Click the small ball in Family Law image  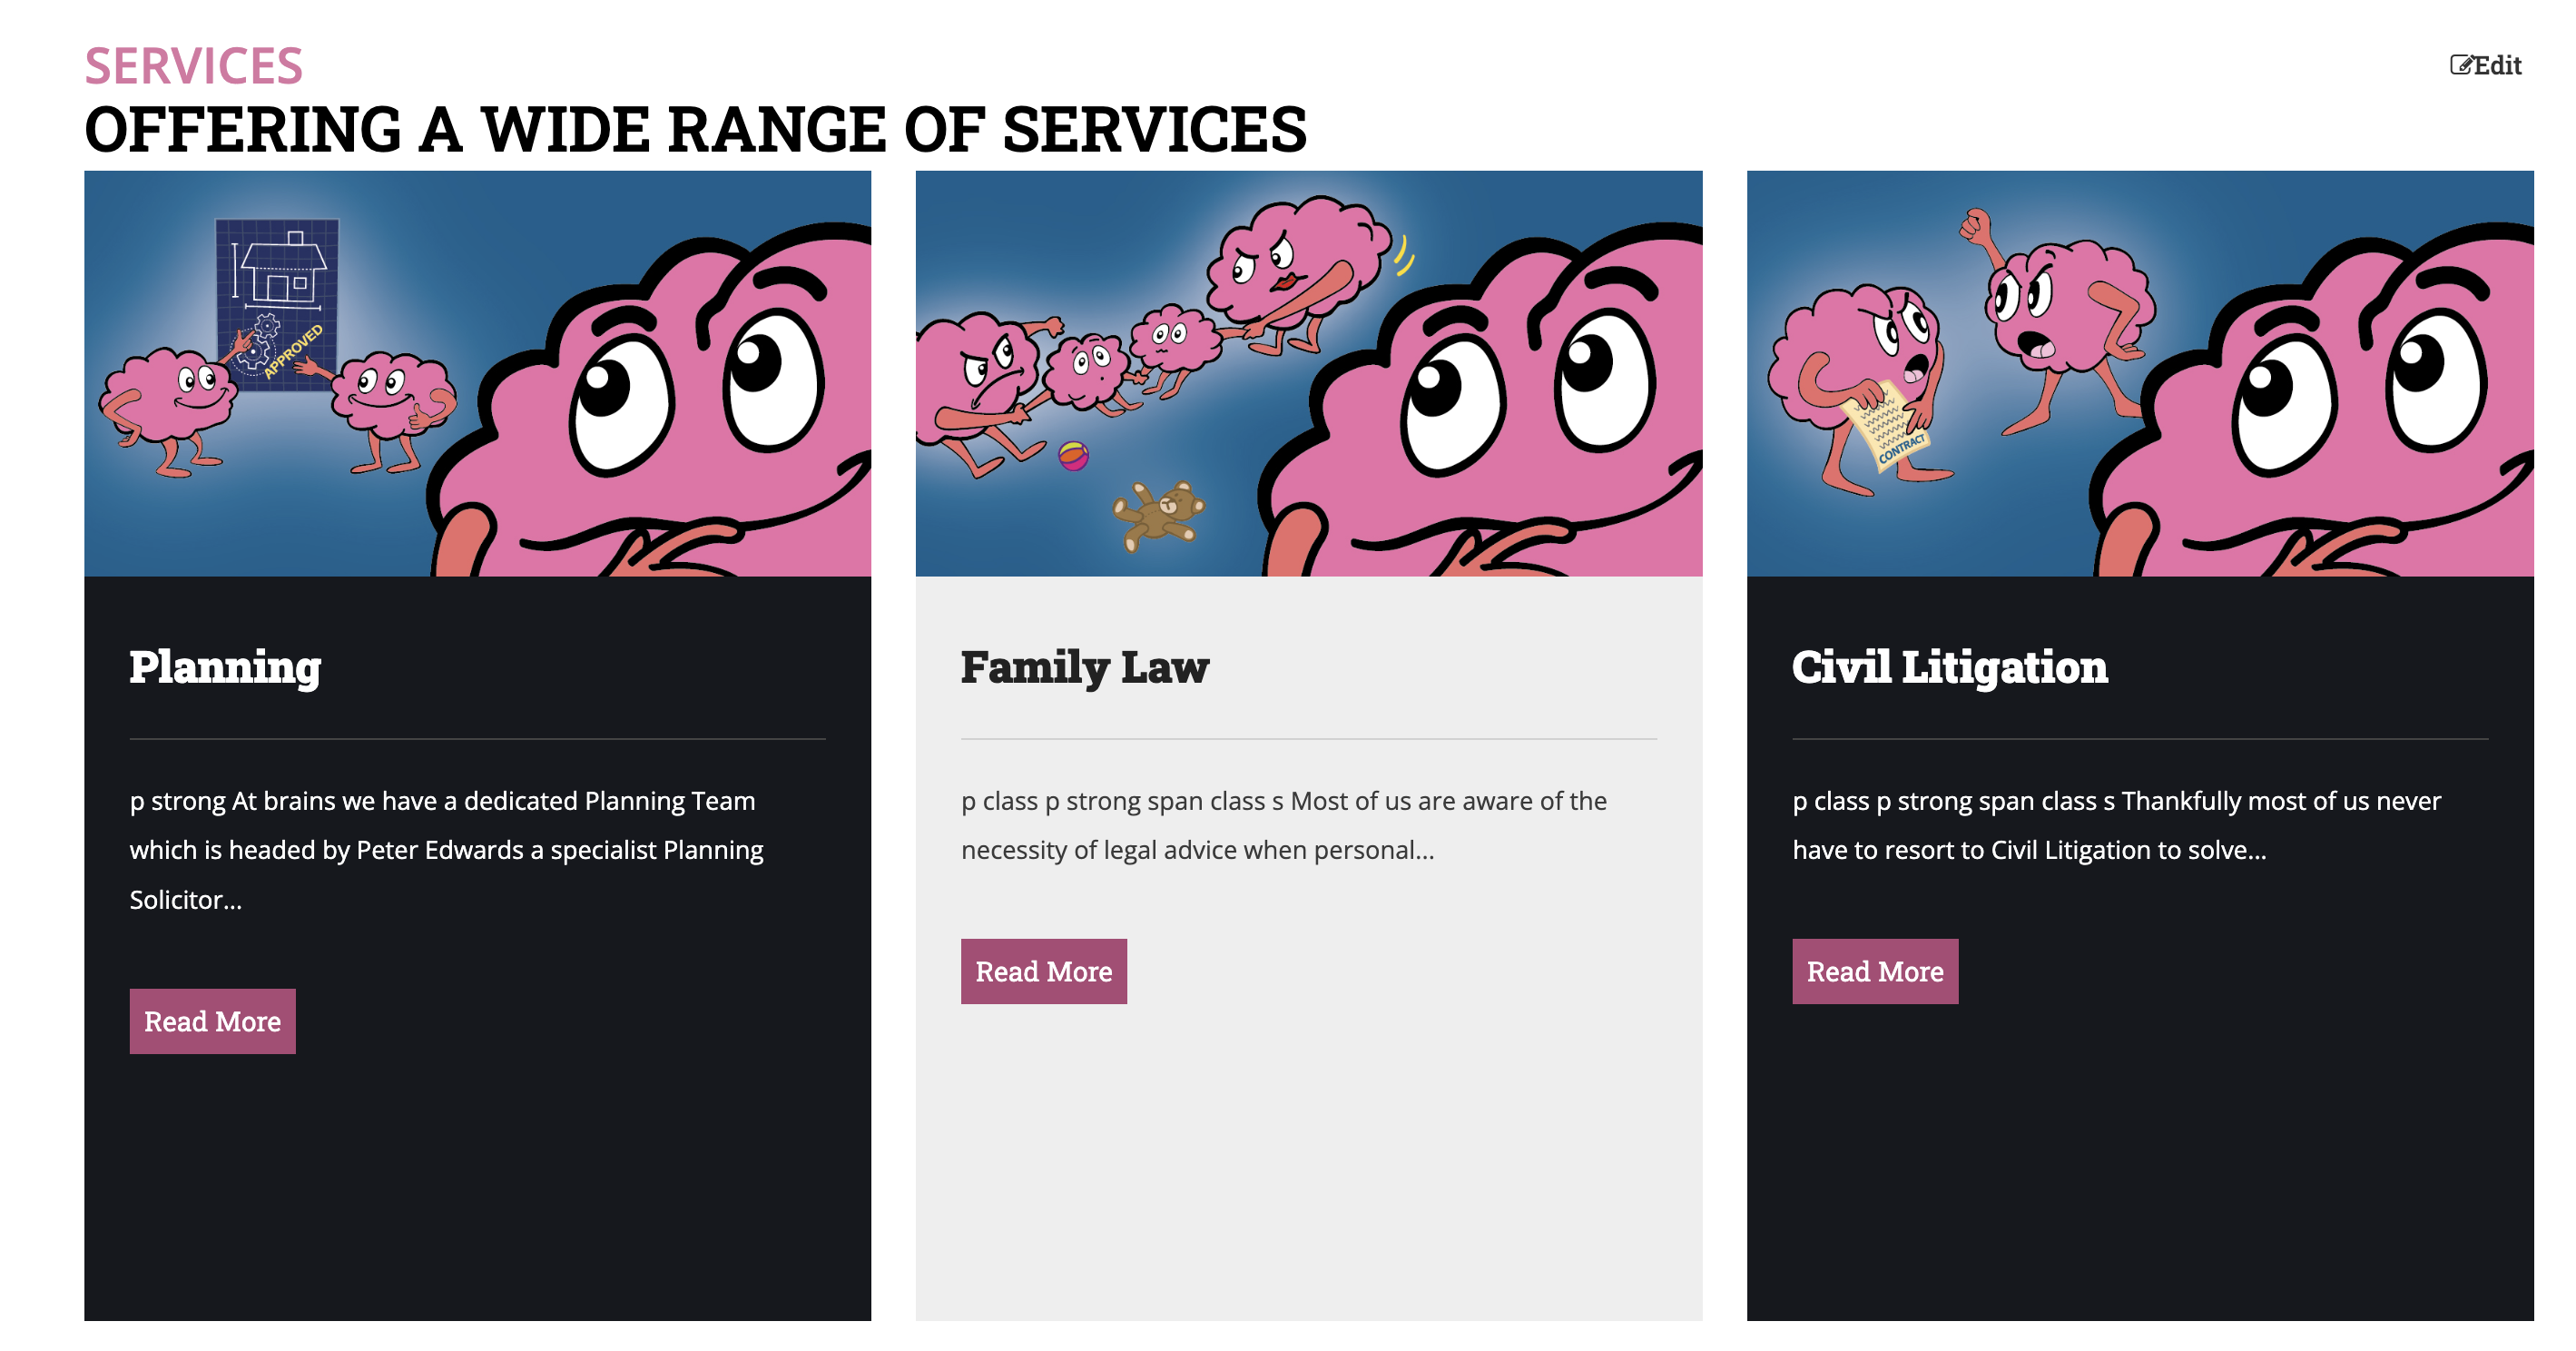tap(1073, 456)
